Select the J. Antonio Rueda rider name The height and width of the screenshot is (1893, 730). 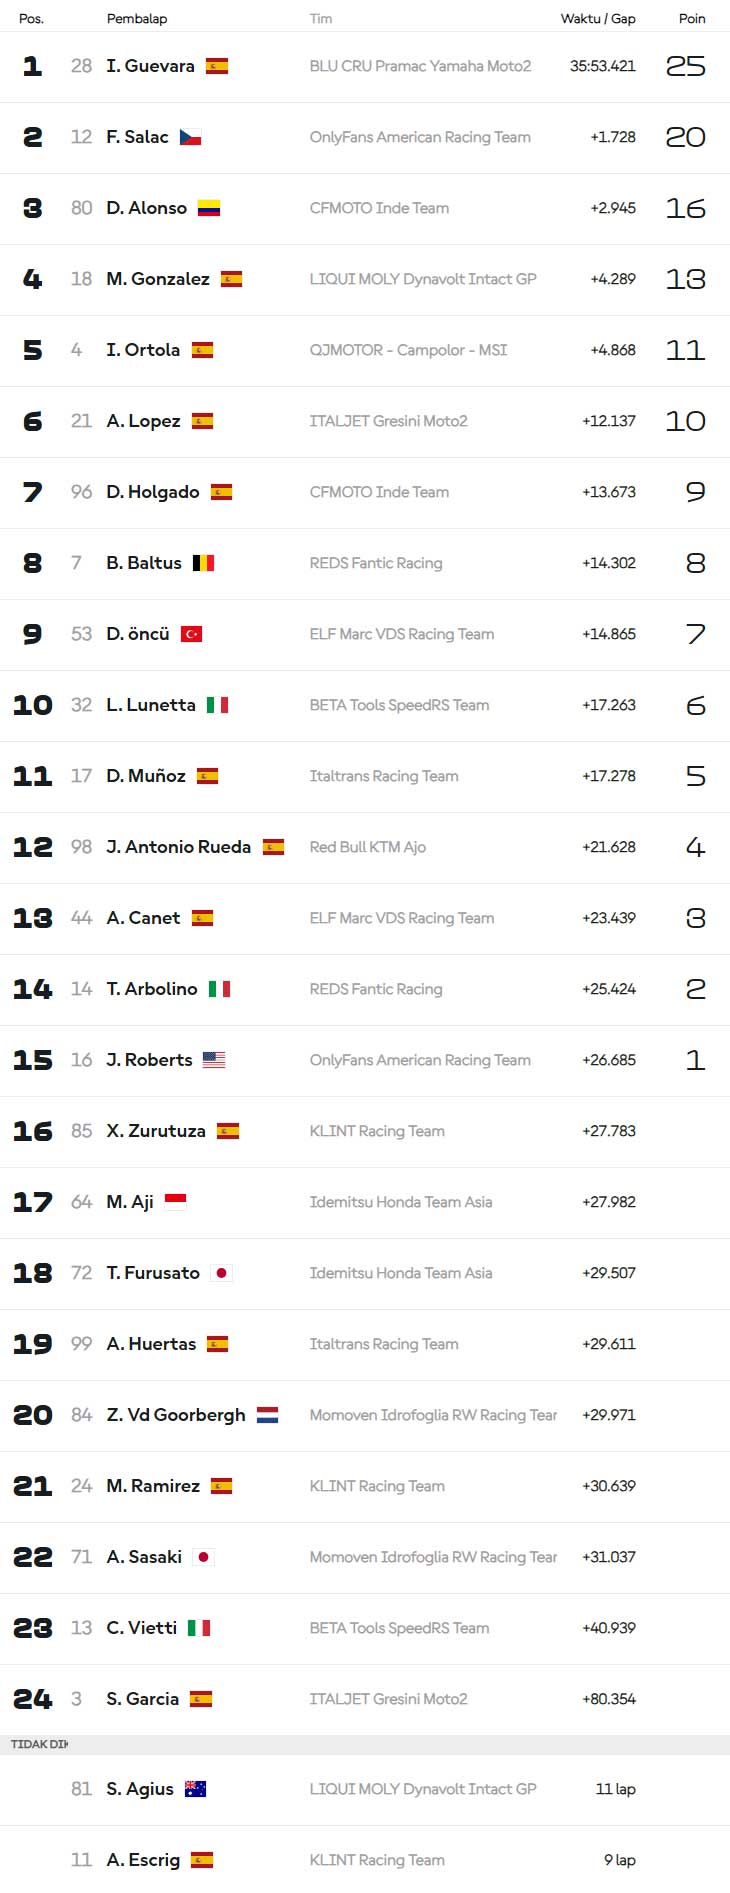point(179,847)
